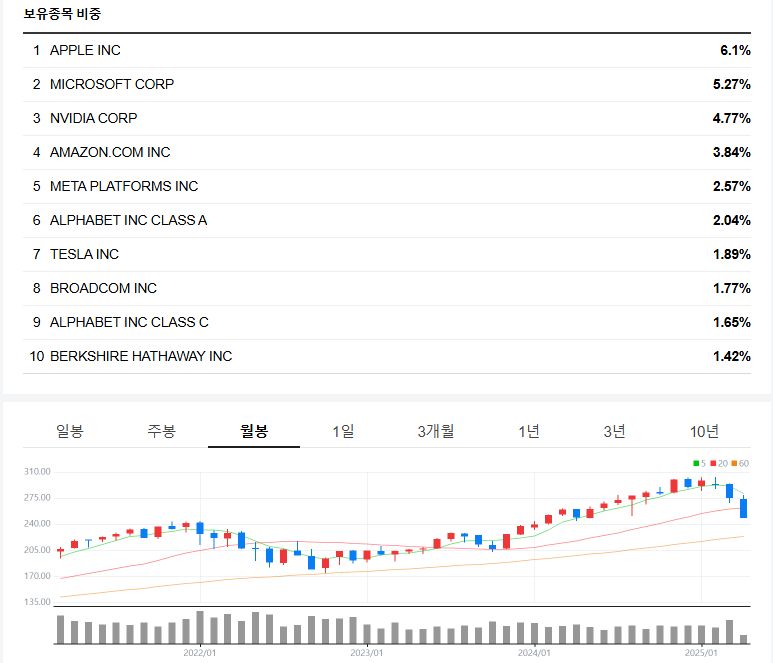Click the TESLA INC holding row
Viewport: 773px width, 663px height.
coord(387,254)
